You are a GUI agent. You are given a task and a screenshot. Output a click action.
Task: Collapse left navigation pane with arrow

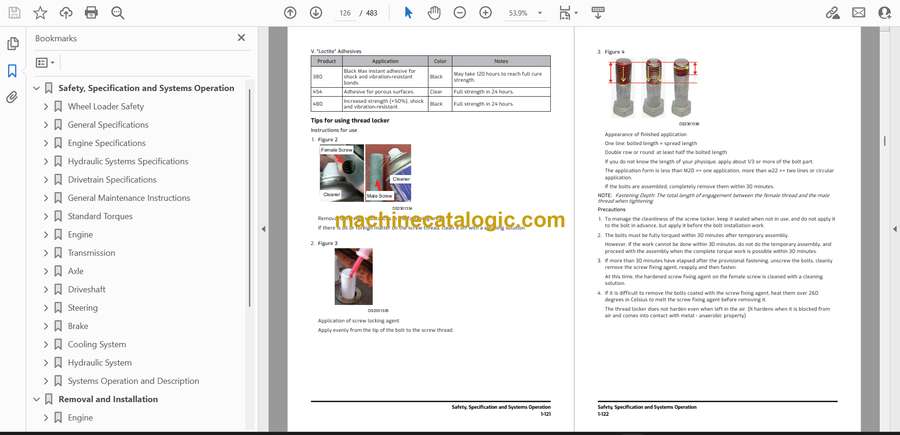(x=263, y=229)
